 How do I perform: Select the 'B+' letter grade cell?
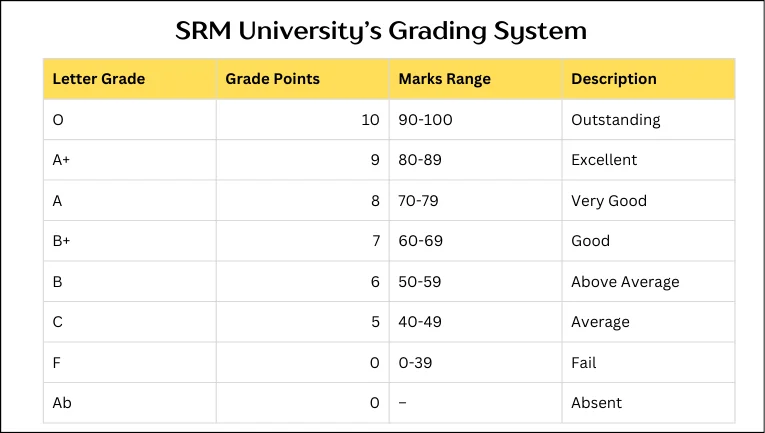point(64,241)
